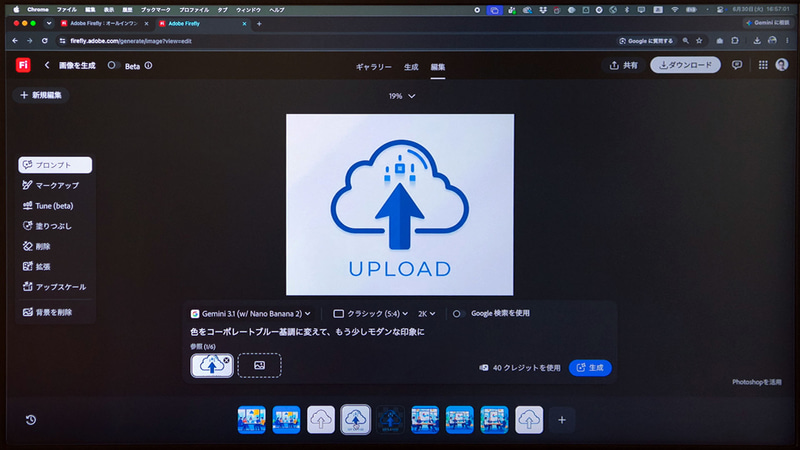Open the ファイル menu
The height and width of the screenshot is (450, 800).
66,10
